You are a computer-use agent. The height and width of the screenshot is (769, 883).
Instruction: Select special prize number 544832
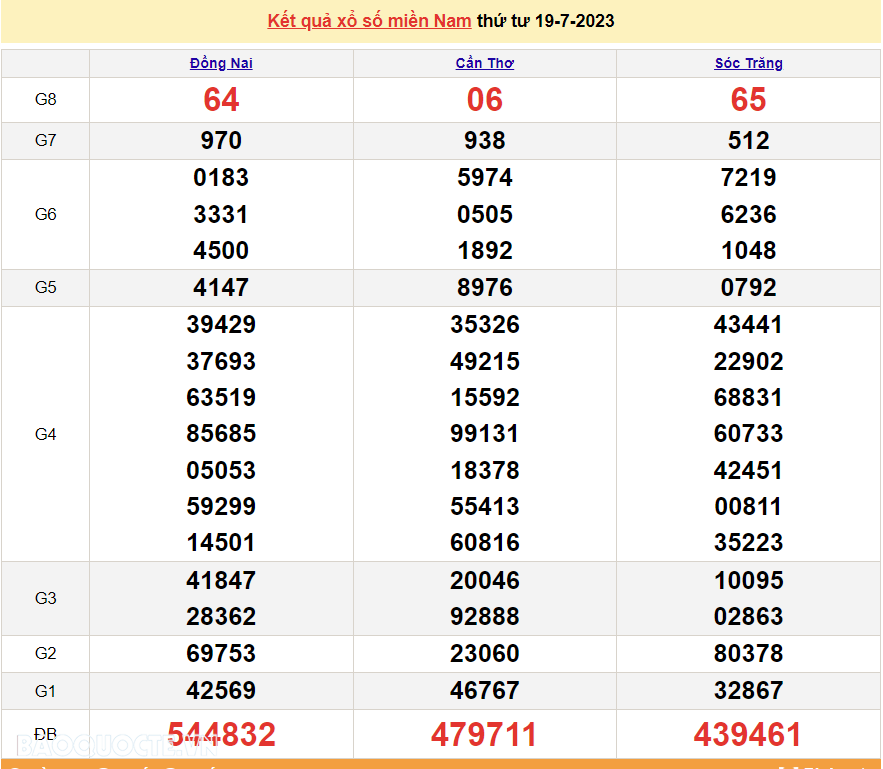coord(221,735)
